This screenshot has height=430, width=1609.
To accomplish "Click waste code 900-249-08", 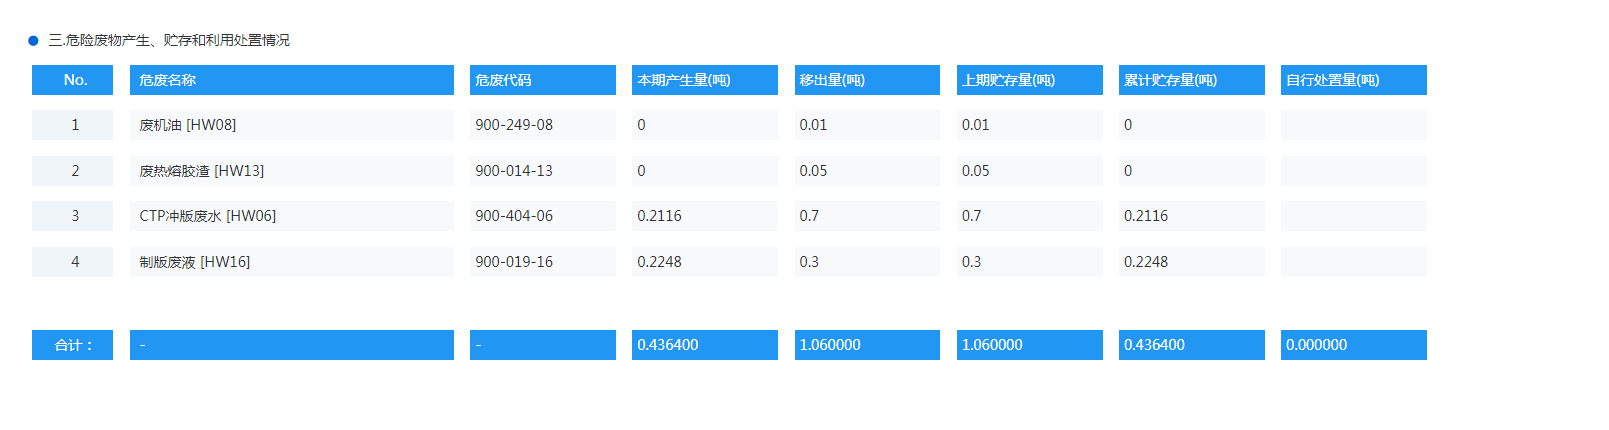I will click(x=542, y=125).
